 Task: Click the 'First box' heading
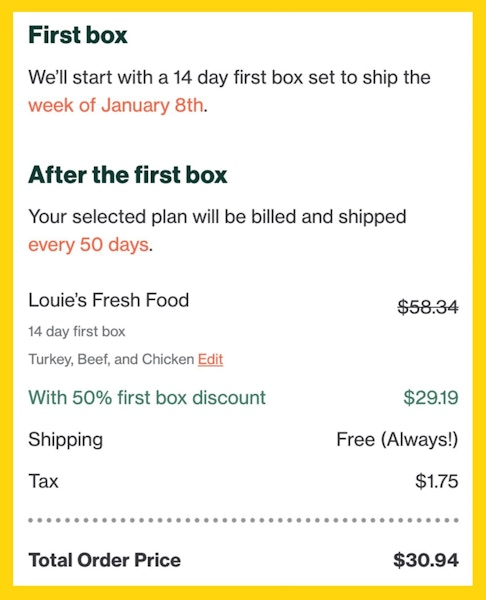tap(78, 35)
